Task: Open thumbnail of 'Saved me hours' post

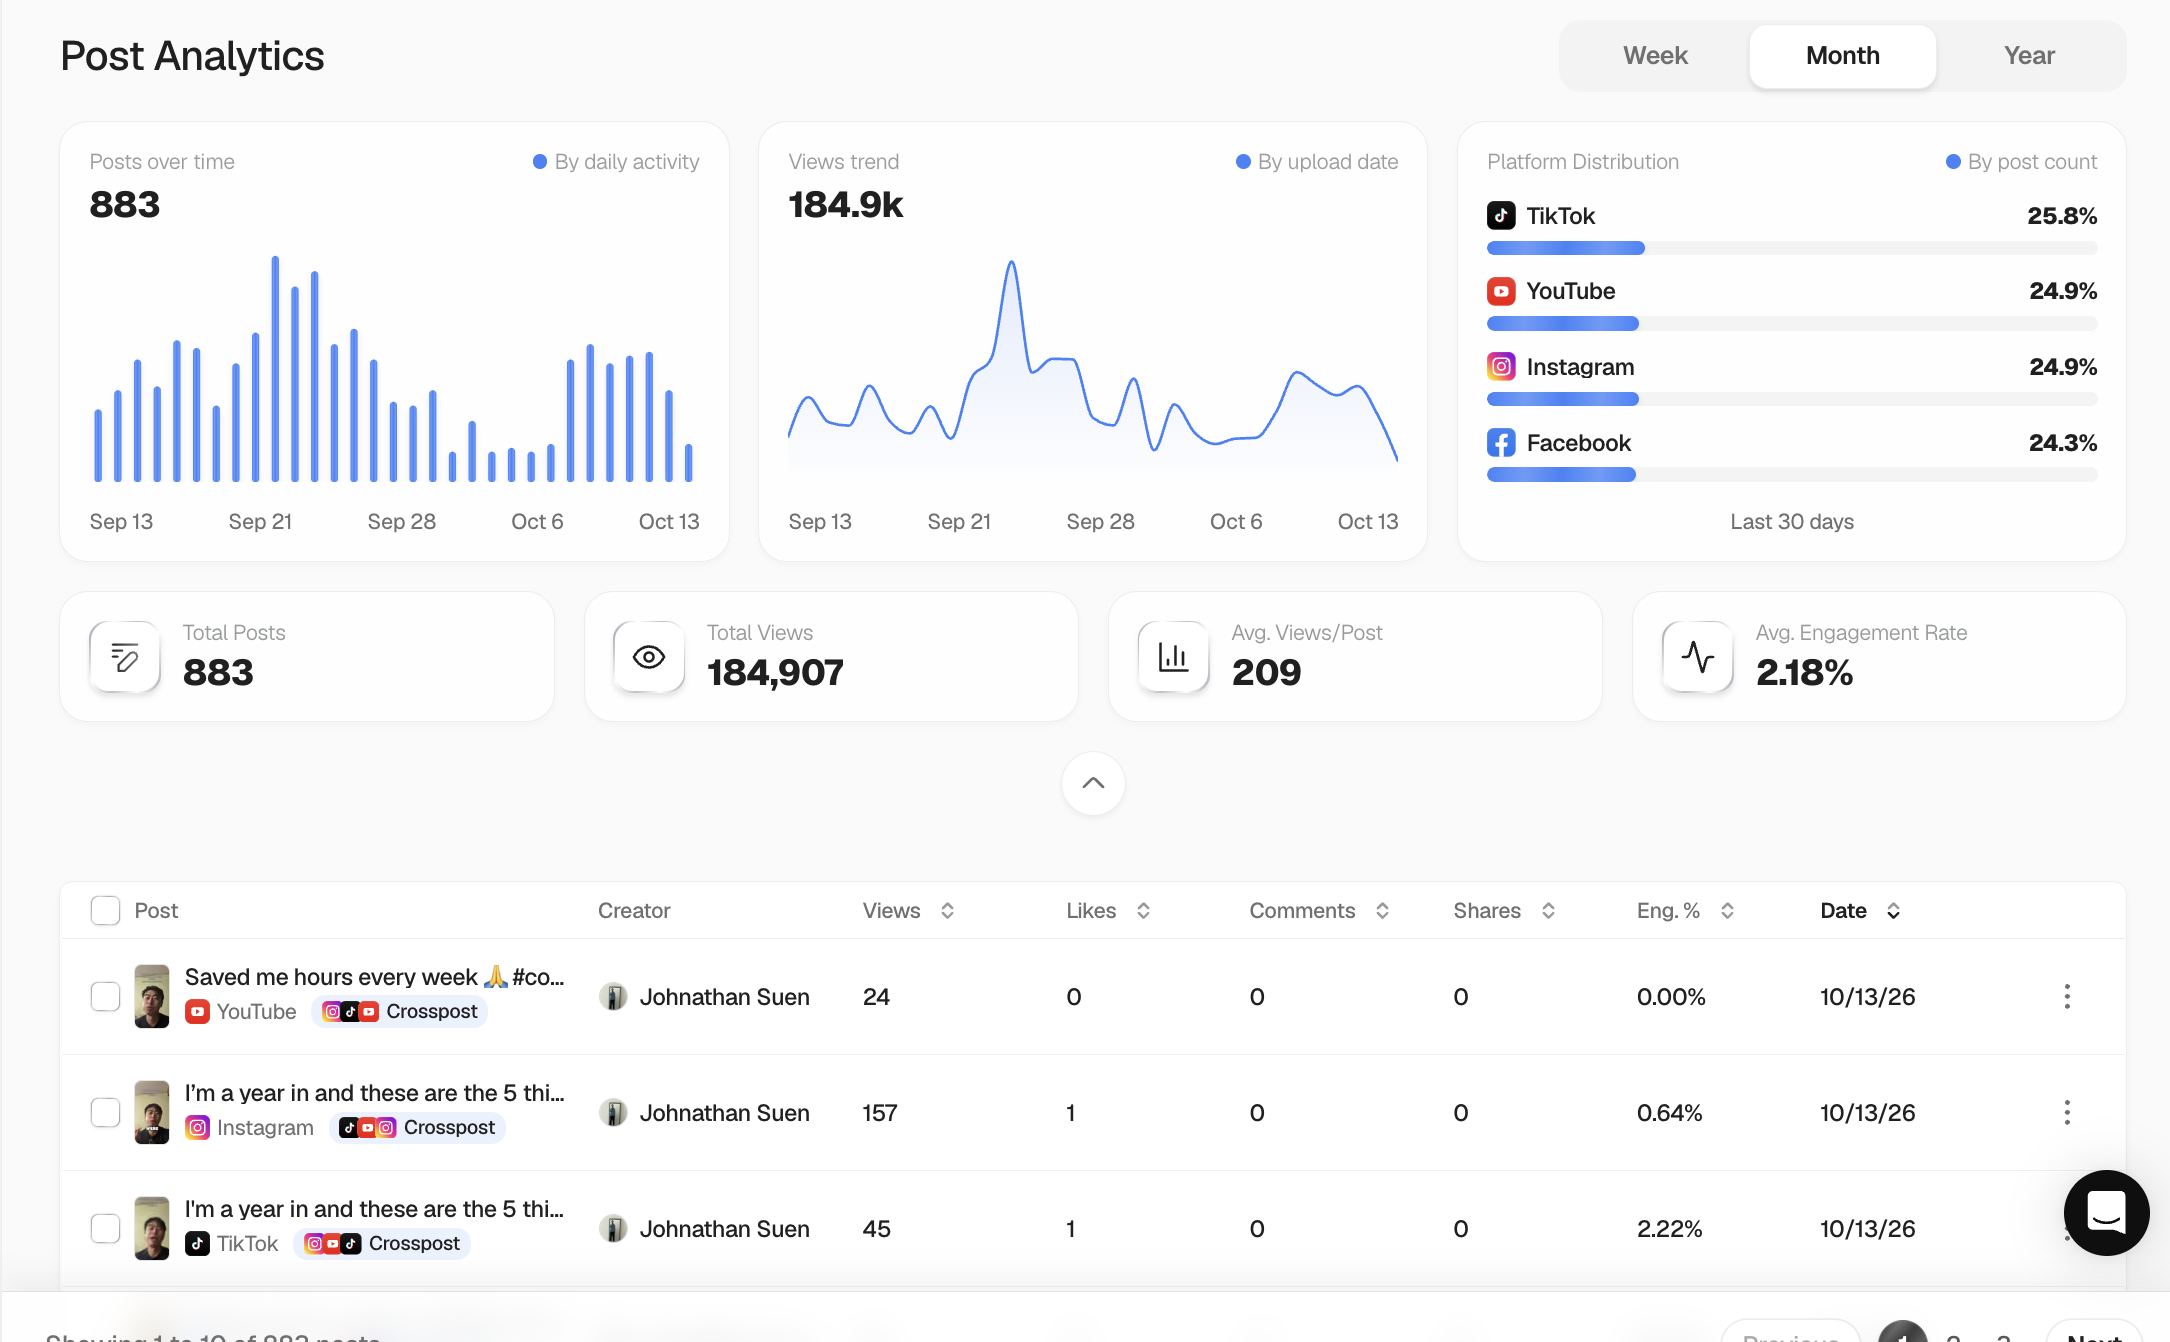Action: click(x=152, y=996)
